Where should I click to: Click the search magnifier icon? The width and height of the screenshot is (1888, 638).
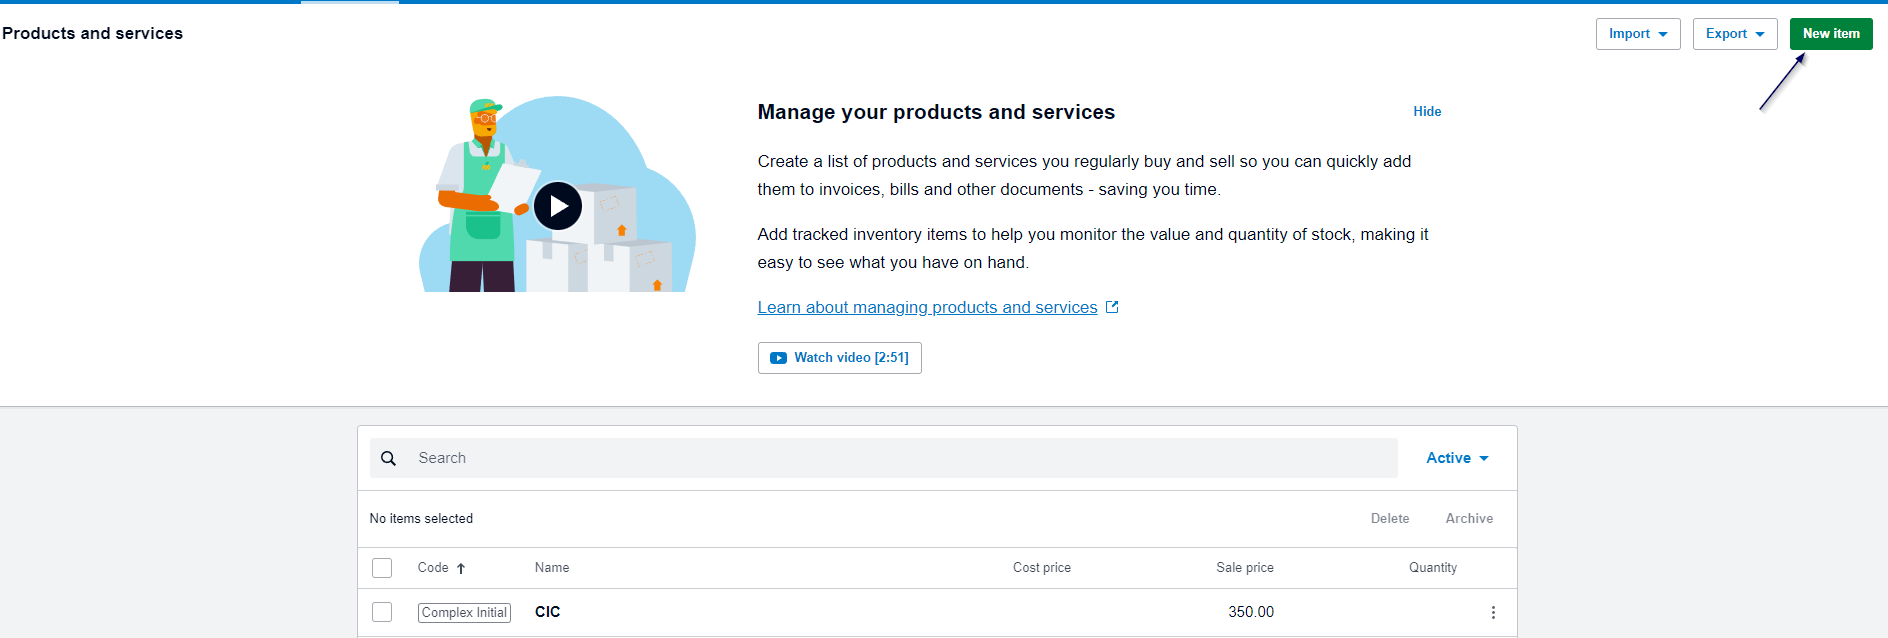389,458
